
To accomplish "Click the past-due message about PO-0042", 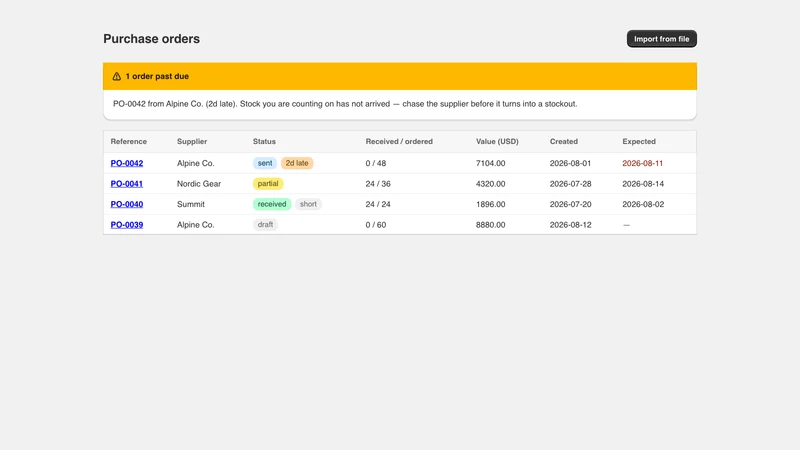I will (345, 104).
